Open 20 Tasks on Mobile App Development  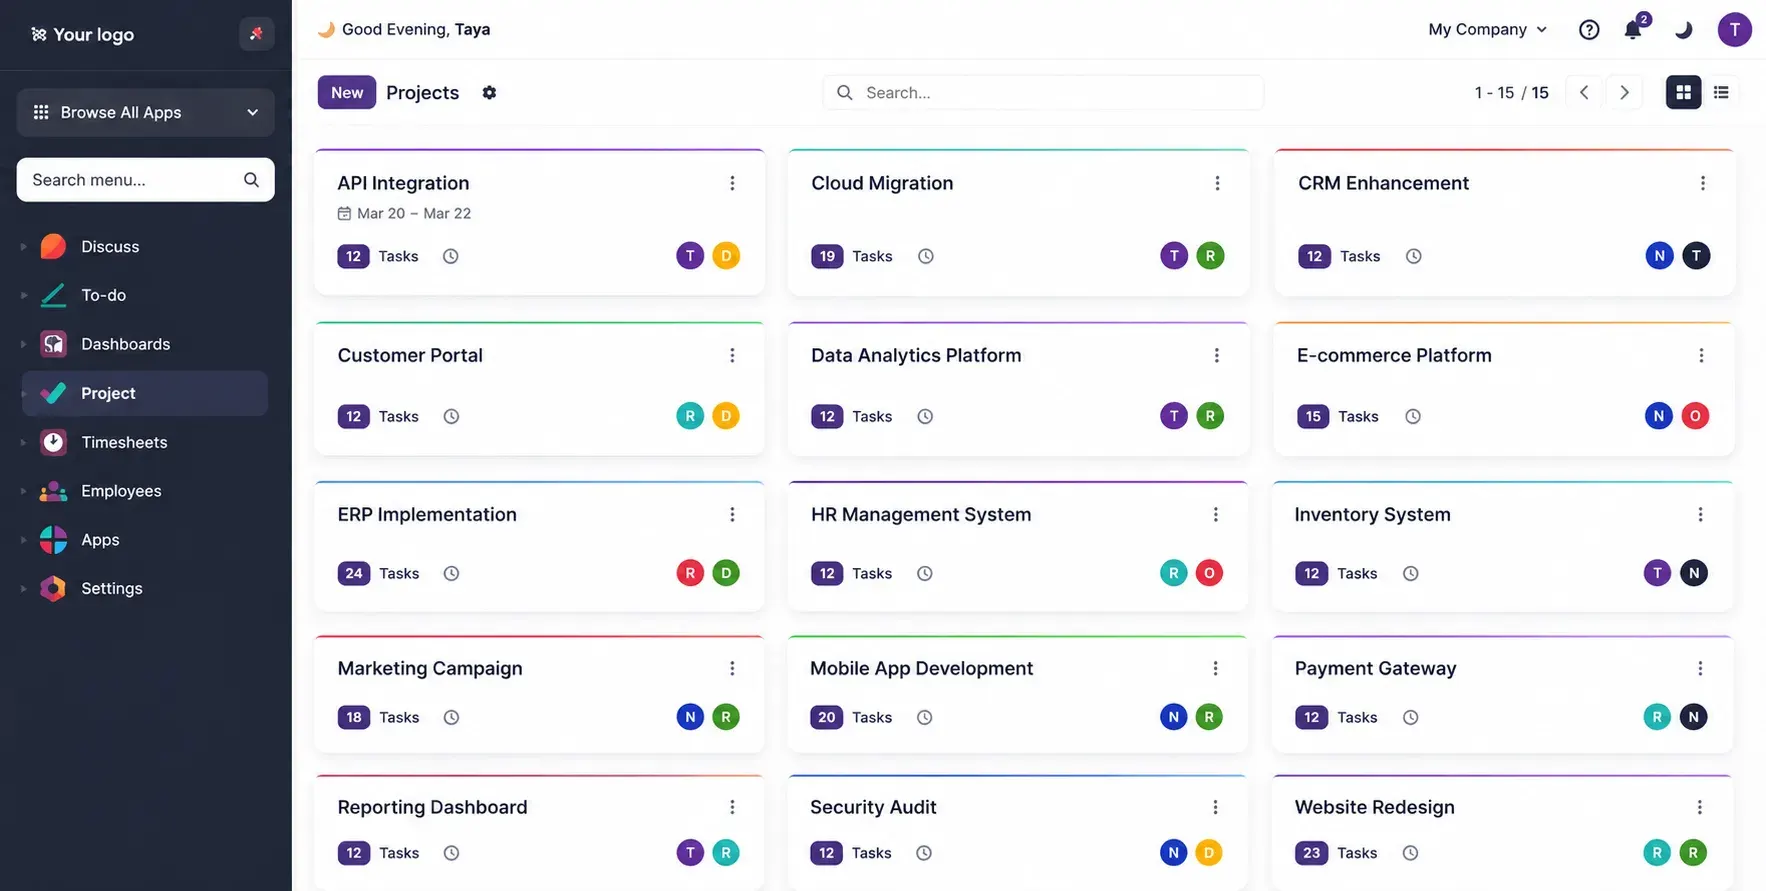[851, 717]
